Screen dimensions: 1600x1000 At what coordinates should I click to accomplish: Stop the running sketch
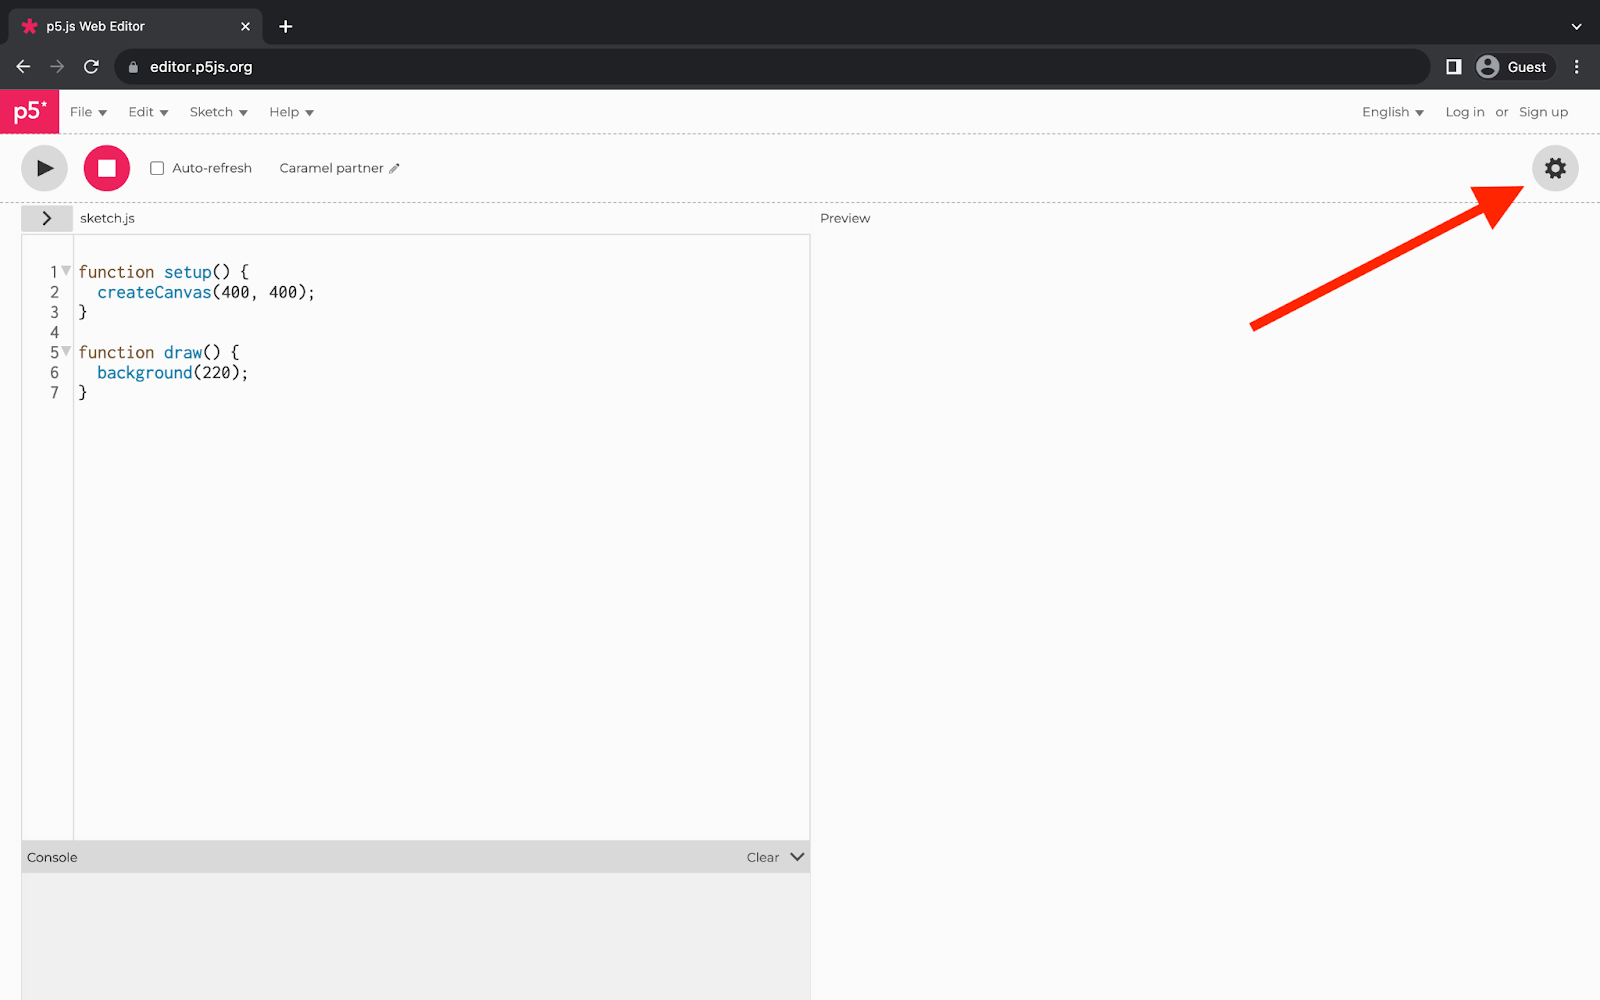pyautogui.click(x=106, y=168)
